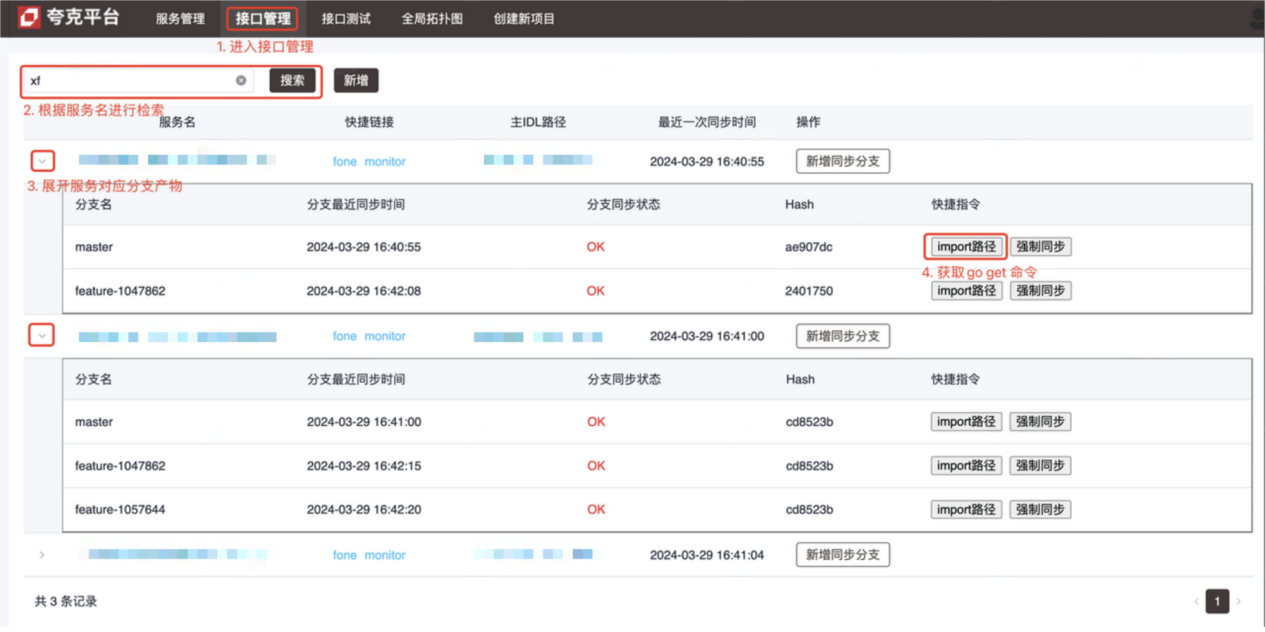Viewport: 1265px width, 632px height.
Task: Open the fone link in the first service row
Action: 346,161
